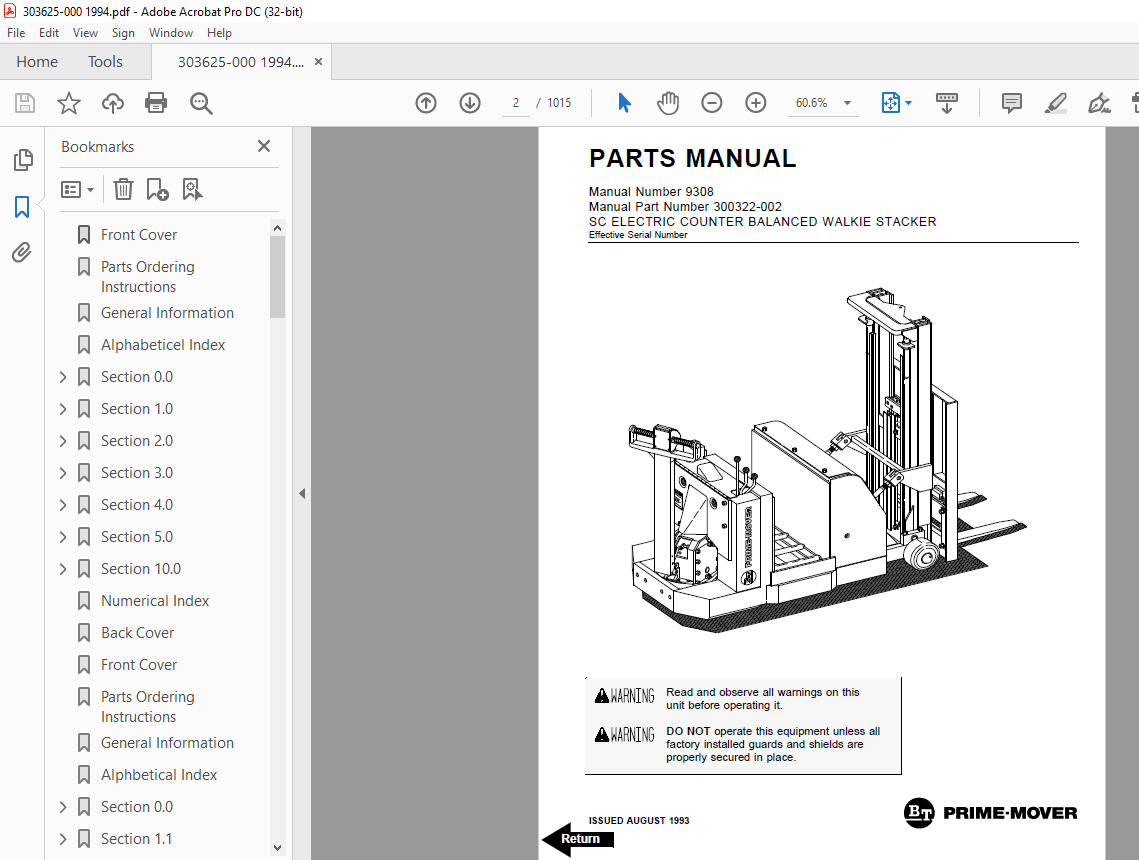Add the document to starred favorites

69,103
